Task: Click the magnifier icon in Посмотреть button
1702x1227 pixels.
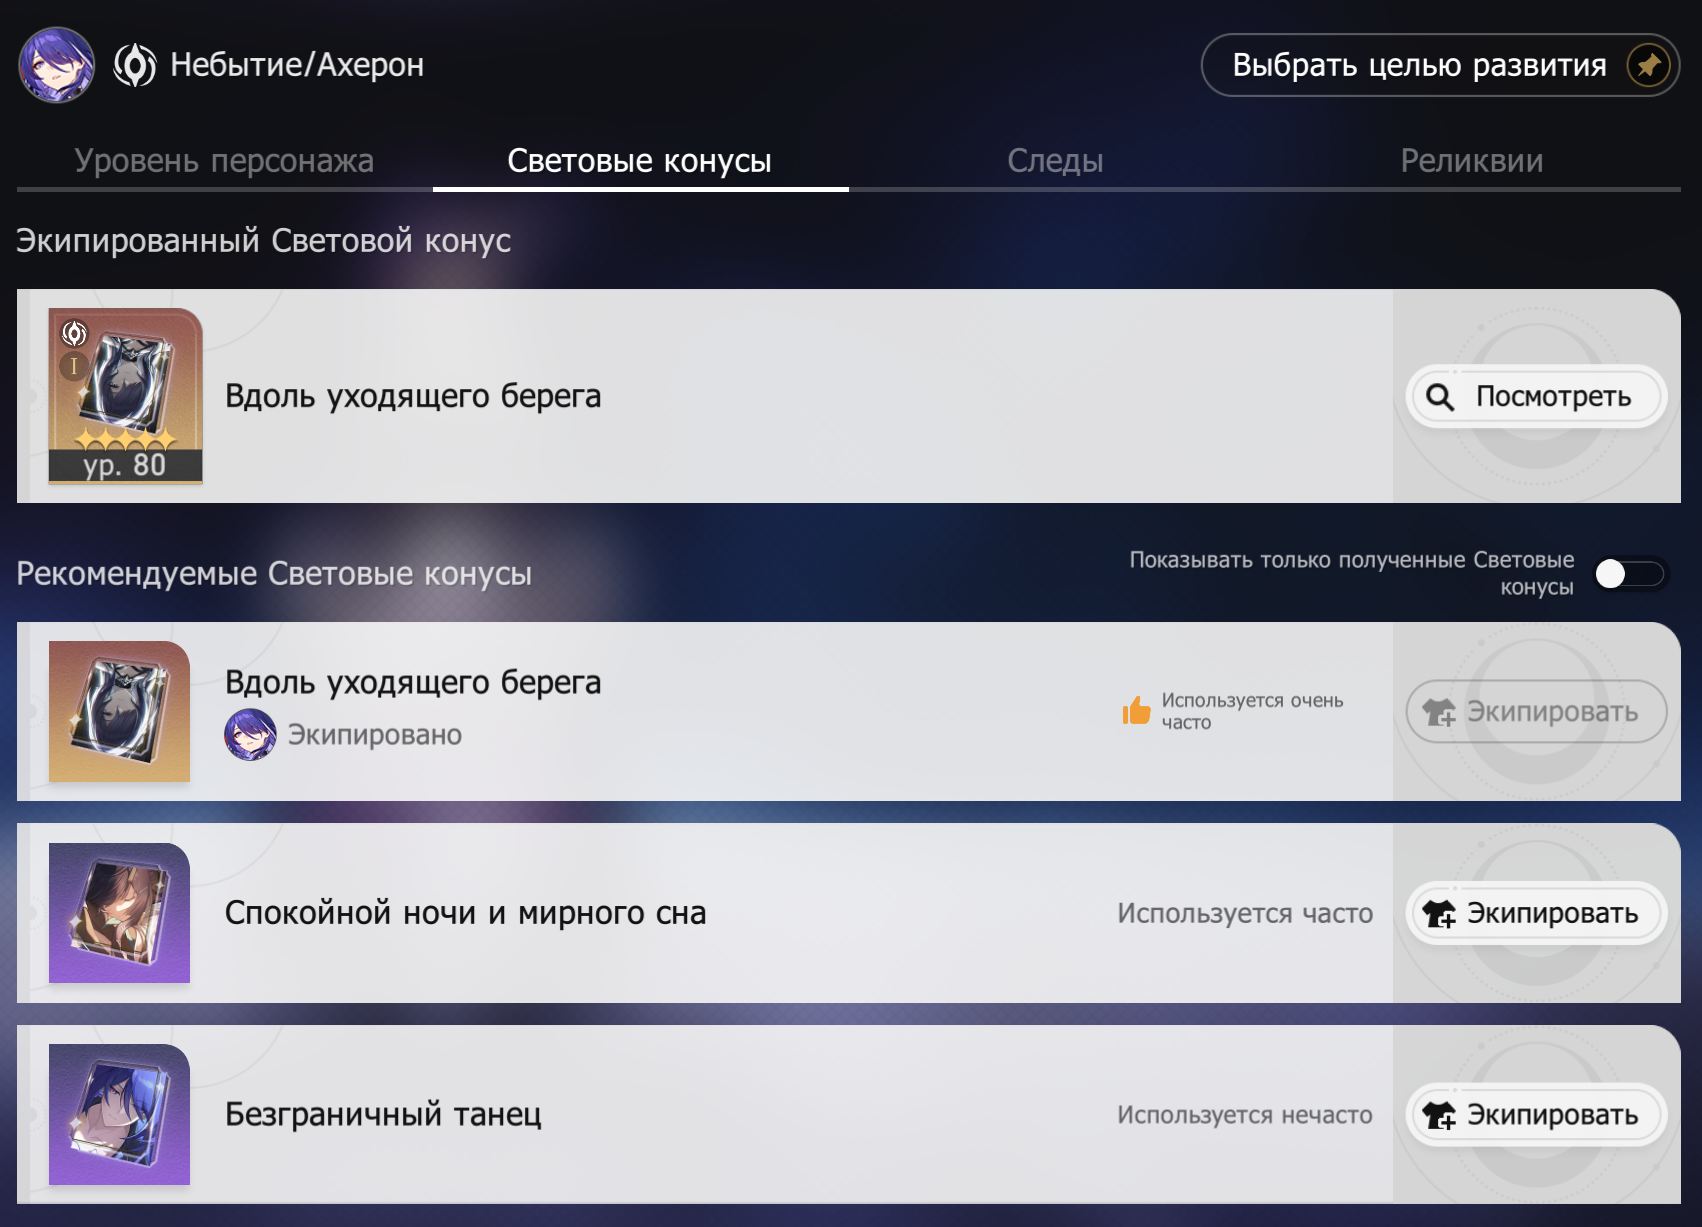Action: 1440,397
